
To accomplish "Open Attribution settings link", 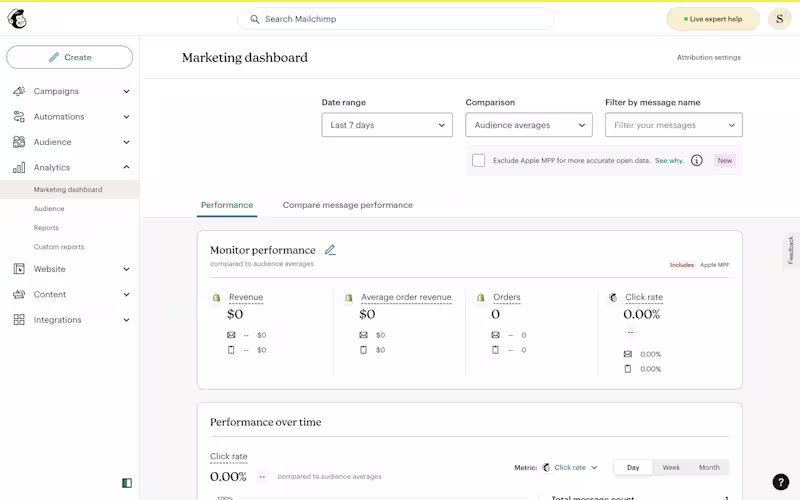I will point(708,57).
